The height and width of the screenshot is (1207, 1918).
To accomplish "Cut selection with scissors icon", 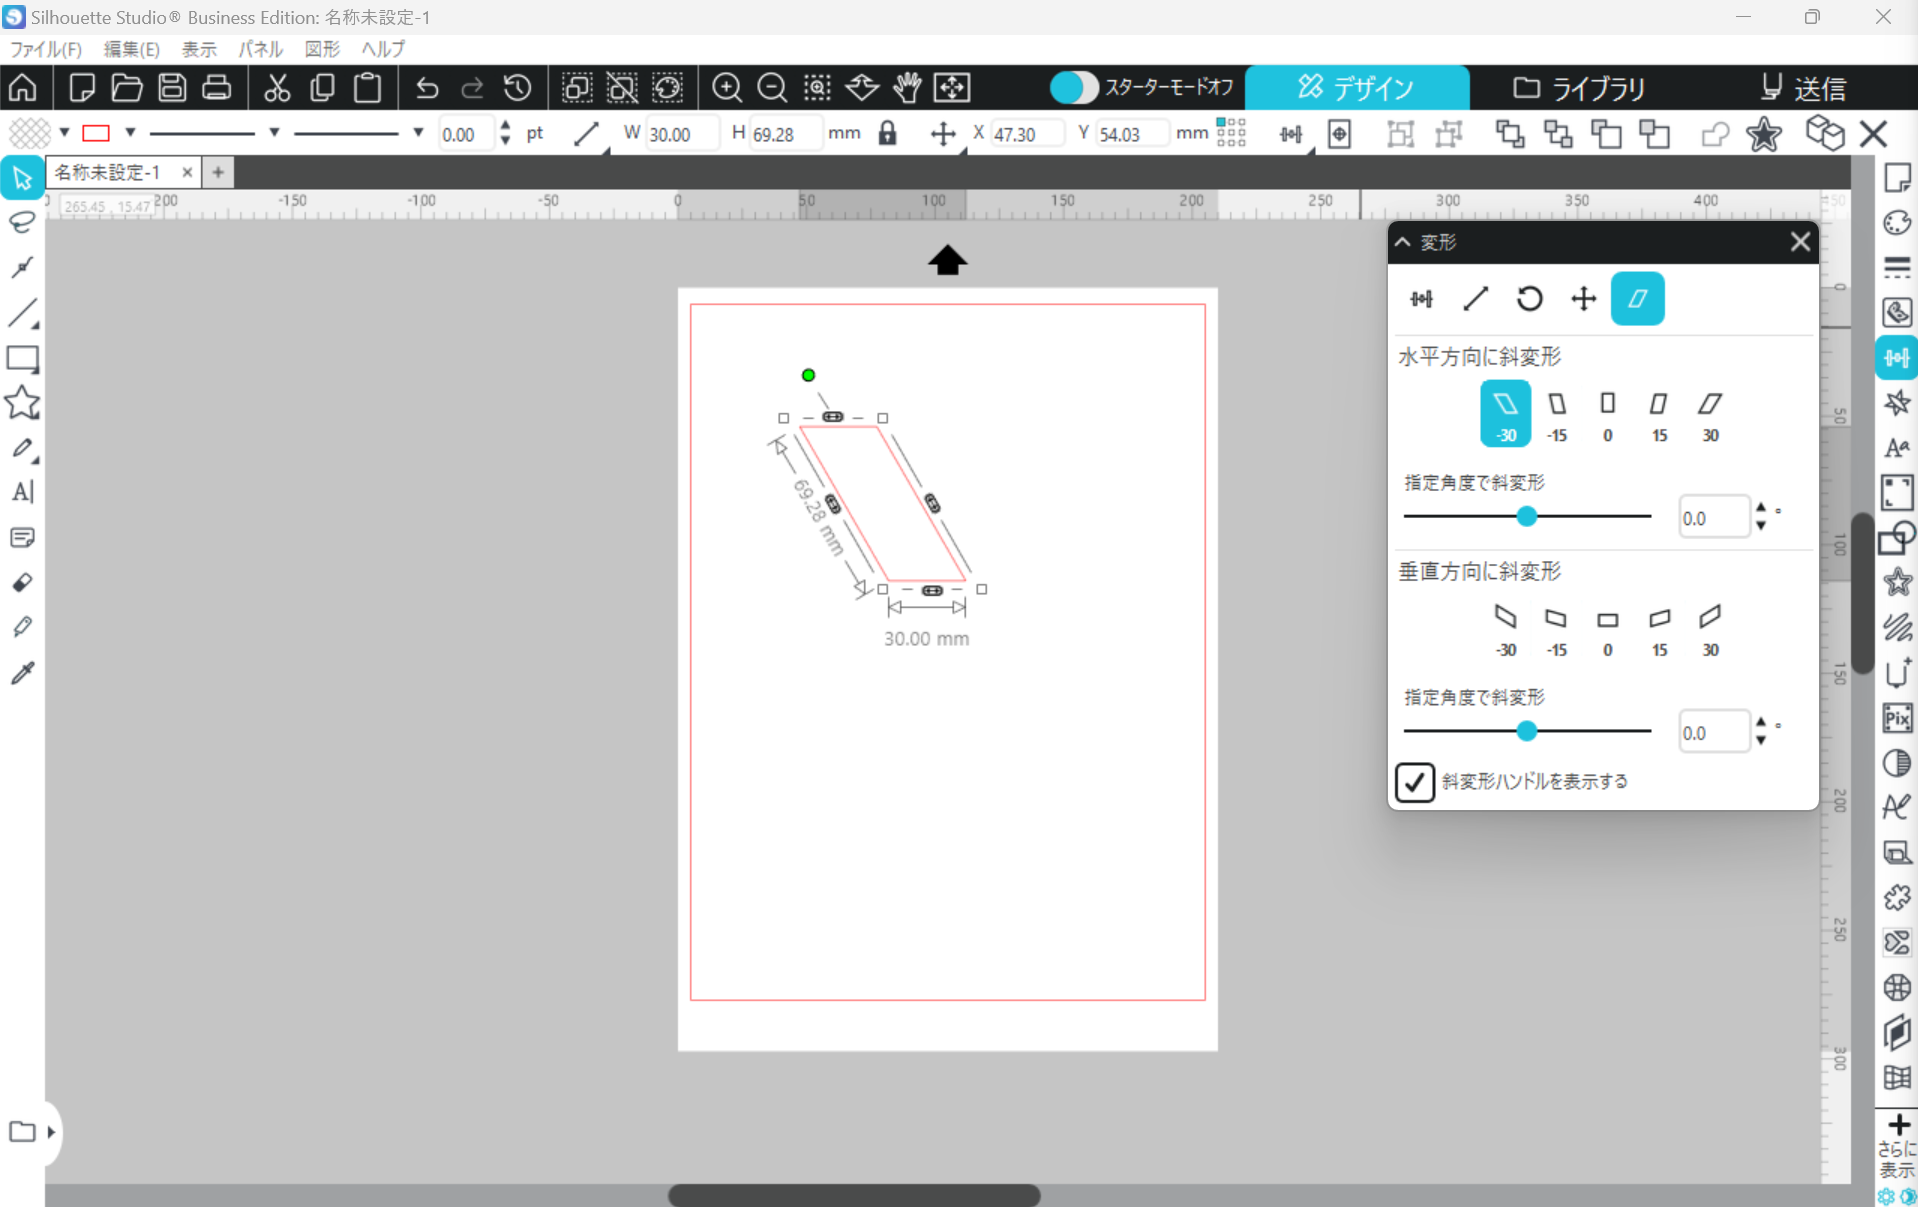I will (x=277, y=88).
